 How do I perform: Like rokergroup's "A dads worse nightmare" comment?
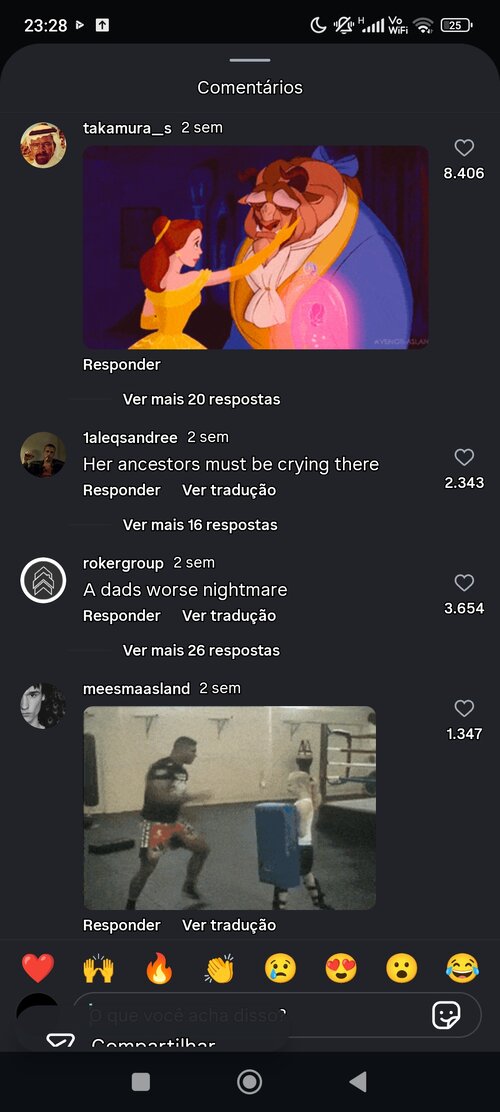464,582
